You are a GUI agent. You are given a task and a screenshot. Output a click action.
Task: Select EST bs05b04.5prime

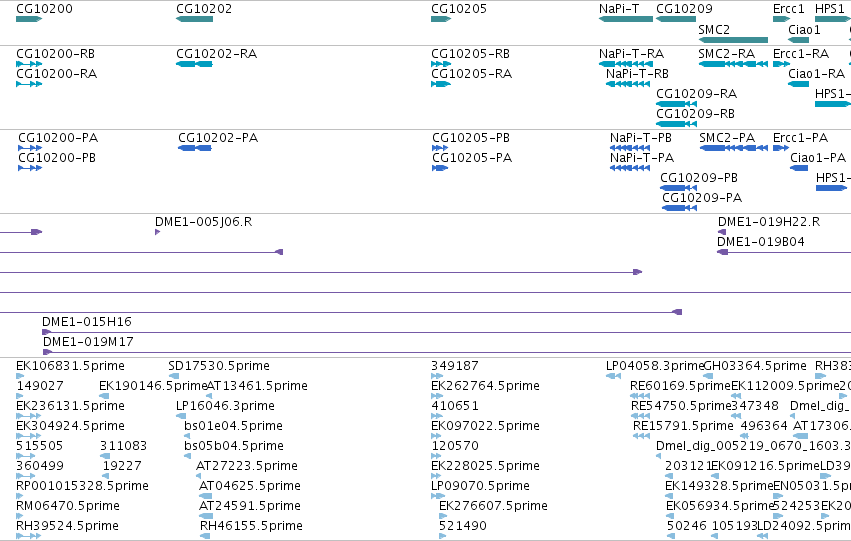[187, 456]
